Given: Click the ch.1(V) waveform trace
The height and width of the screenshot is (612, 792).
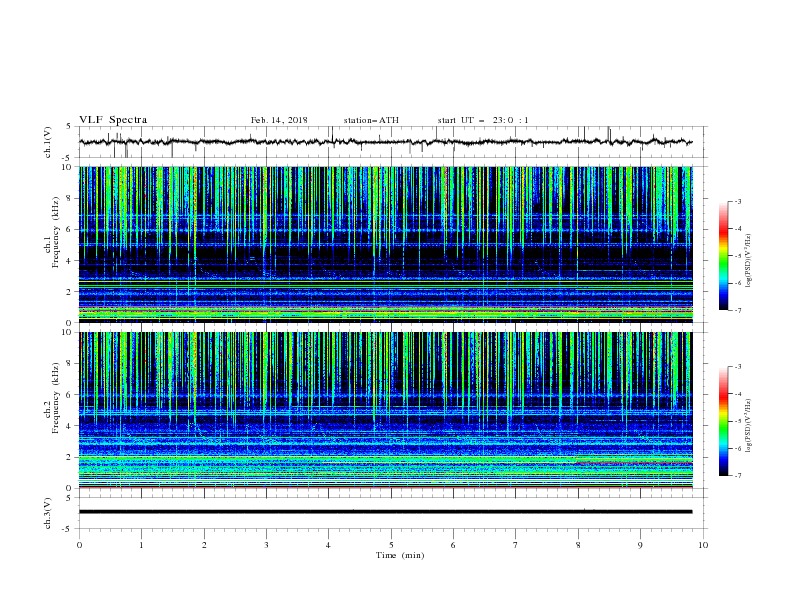Looking at the screenshot, I should point(386,142).
